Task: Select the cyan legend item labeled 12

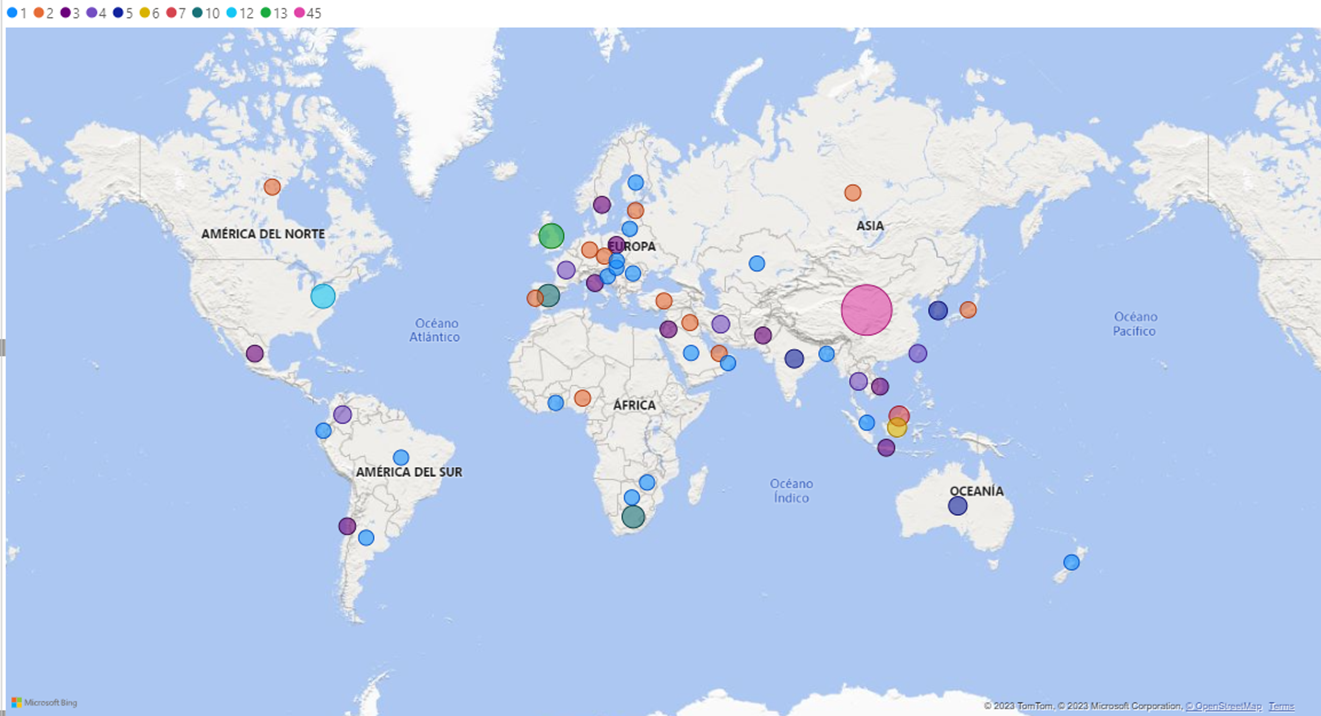Action: (239, 13)
